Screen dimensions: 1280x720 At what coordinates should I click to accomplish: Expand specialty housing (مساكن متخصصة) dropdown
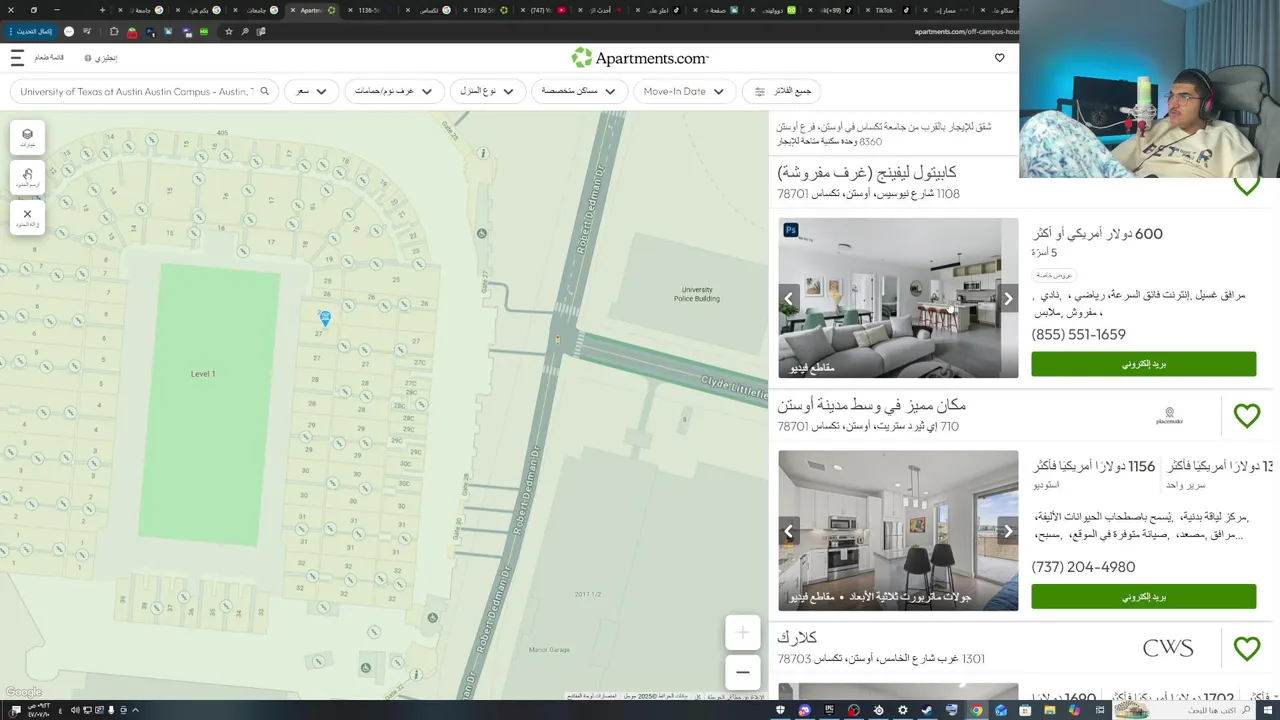coord(579,91)
